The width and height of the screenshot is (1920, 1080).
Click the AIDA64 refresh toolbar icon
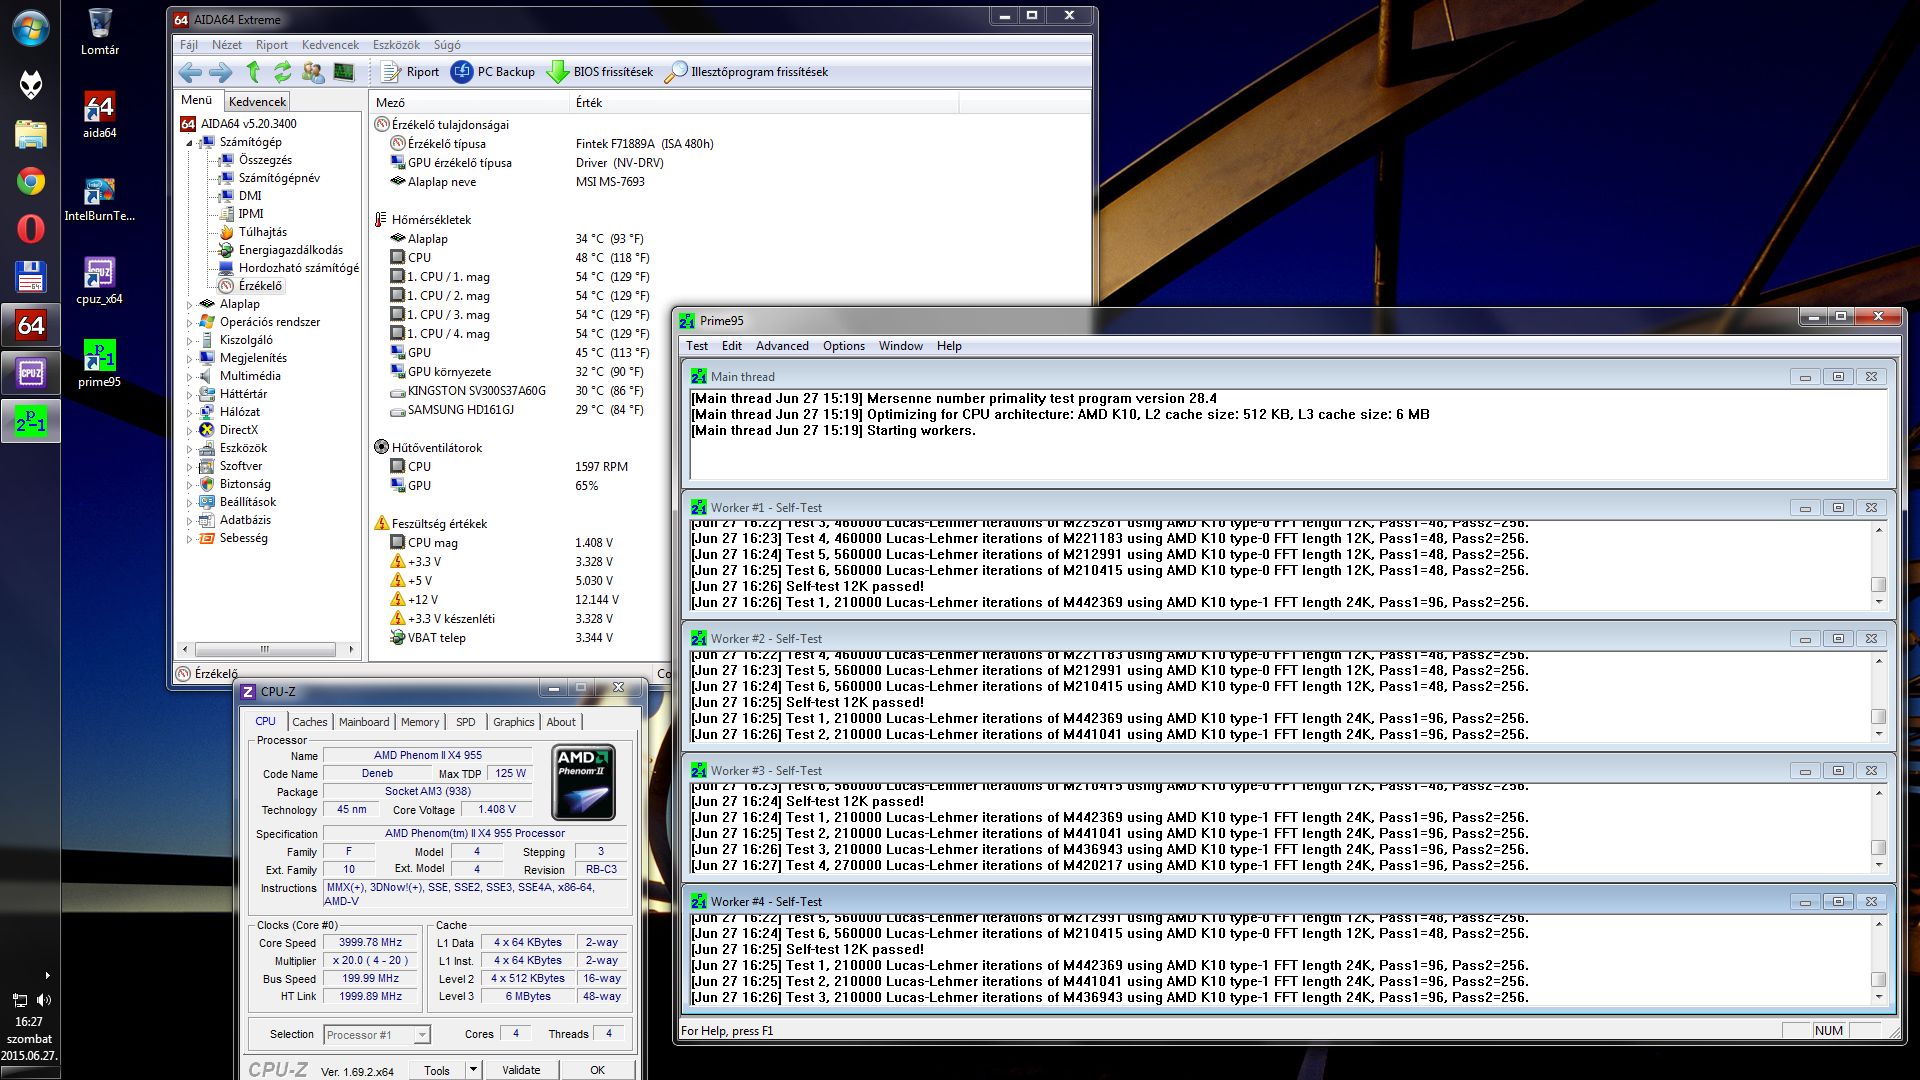point(283,72)
